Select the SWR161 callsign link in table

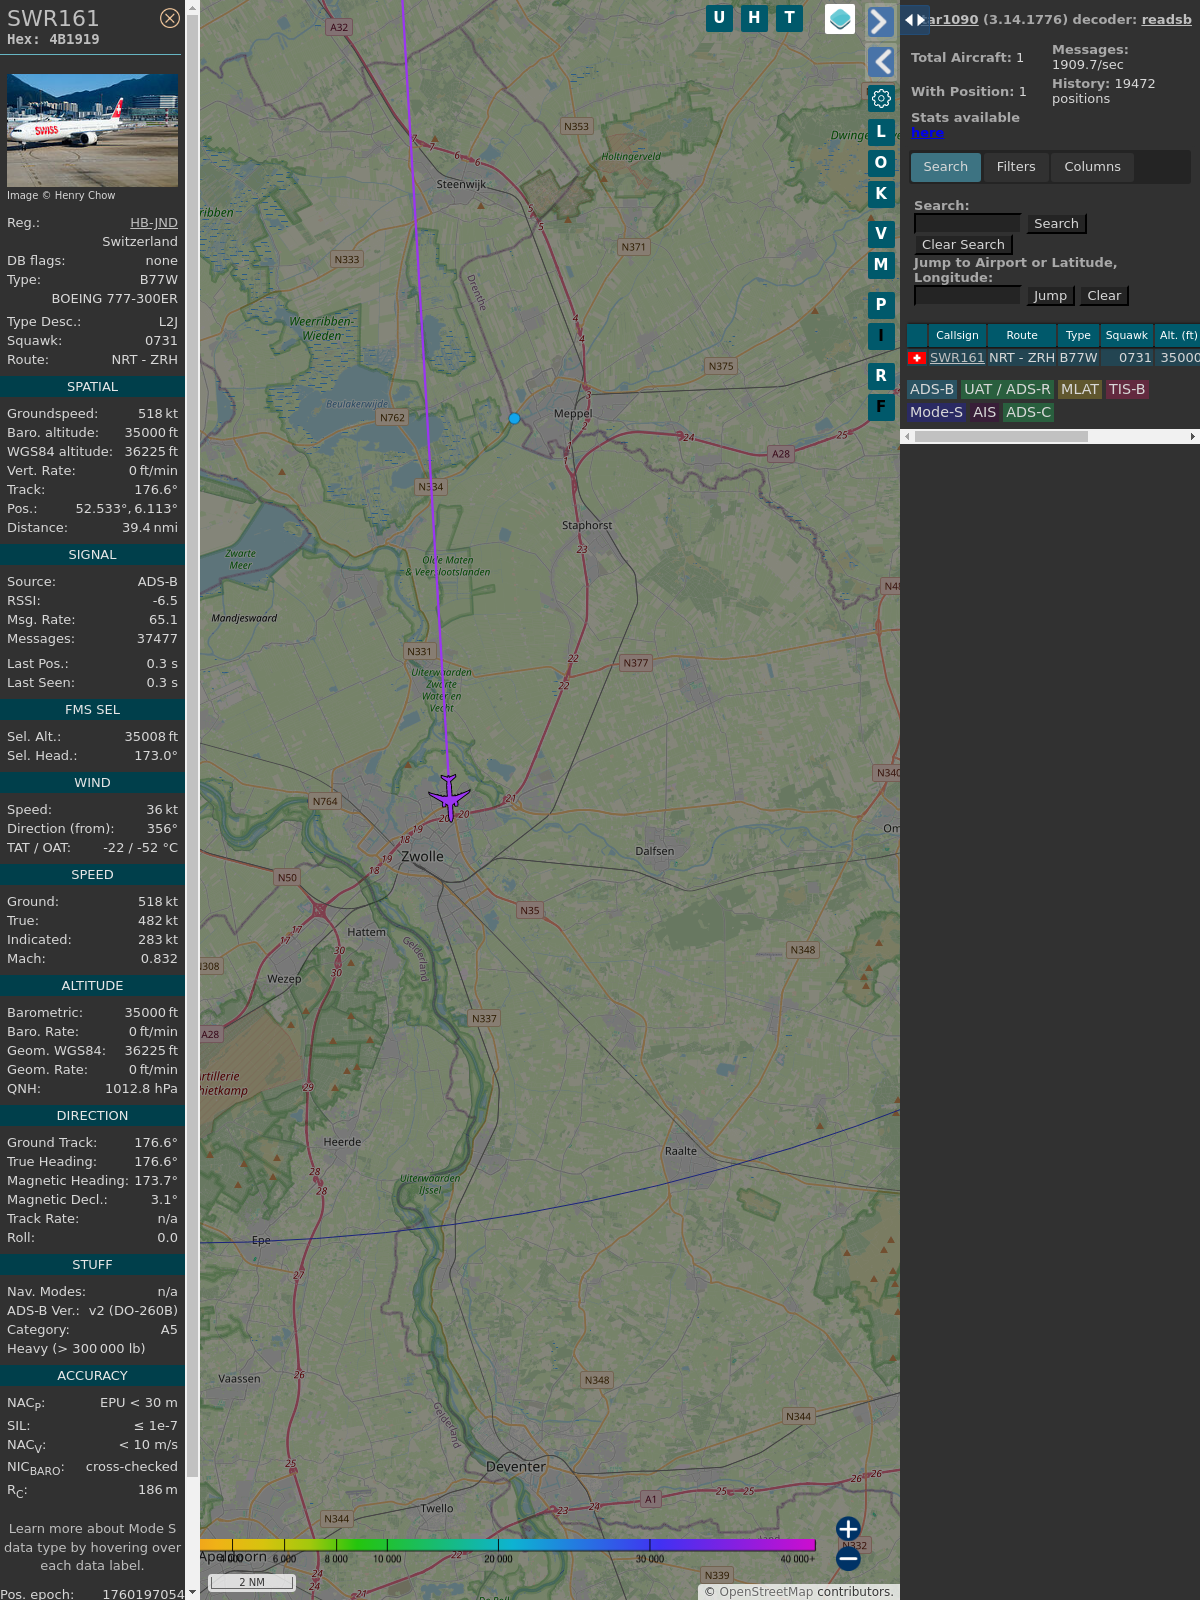click(957, 358)
